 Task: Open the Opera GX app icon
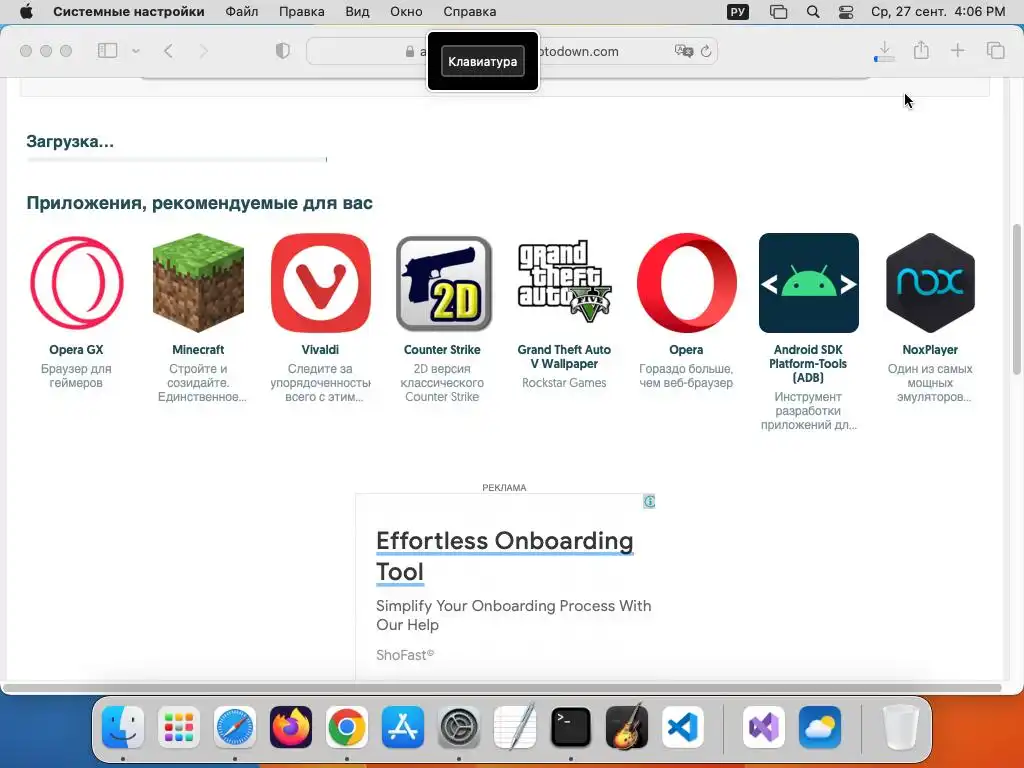[x=76, y=283]
